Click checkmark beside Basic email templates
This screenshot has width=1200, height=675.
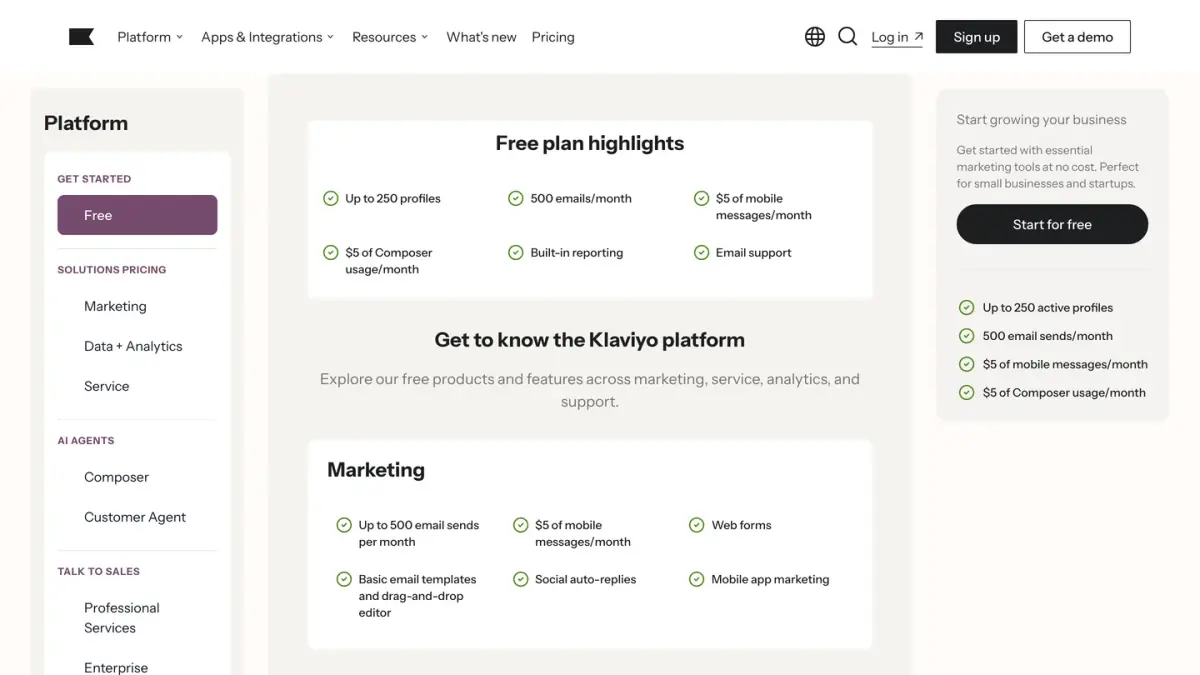point(344,579)
